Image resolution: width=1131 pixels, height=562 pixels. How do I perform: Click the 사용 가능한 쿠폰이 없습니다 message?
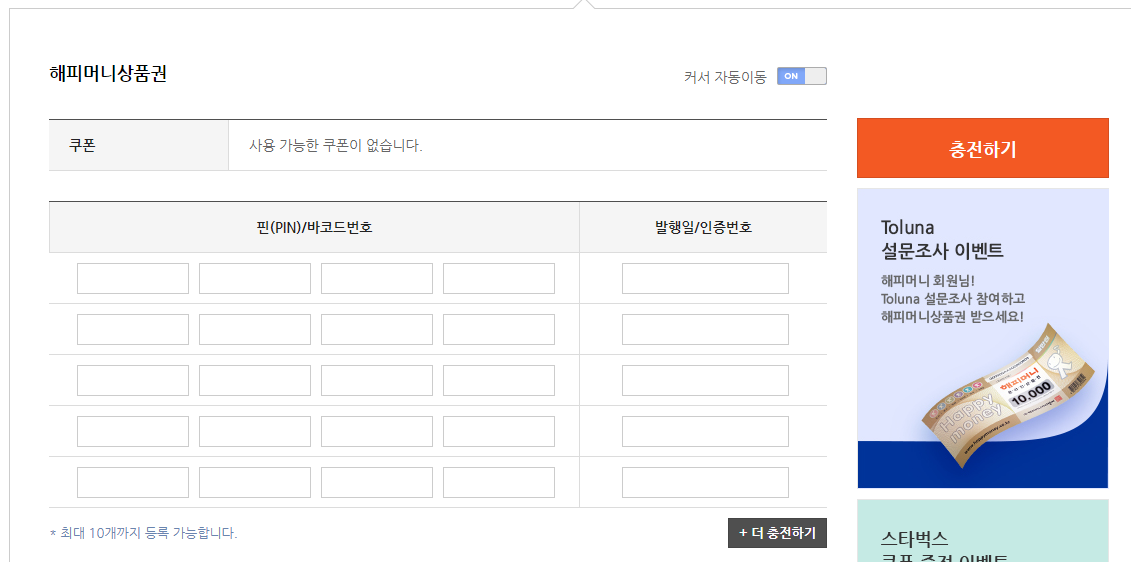[x=335, y=145]
